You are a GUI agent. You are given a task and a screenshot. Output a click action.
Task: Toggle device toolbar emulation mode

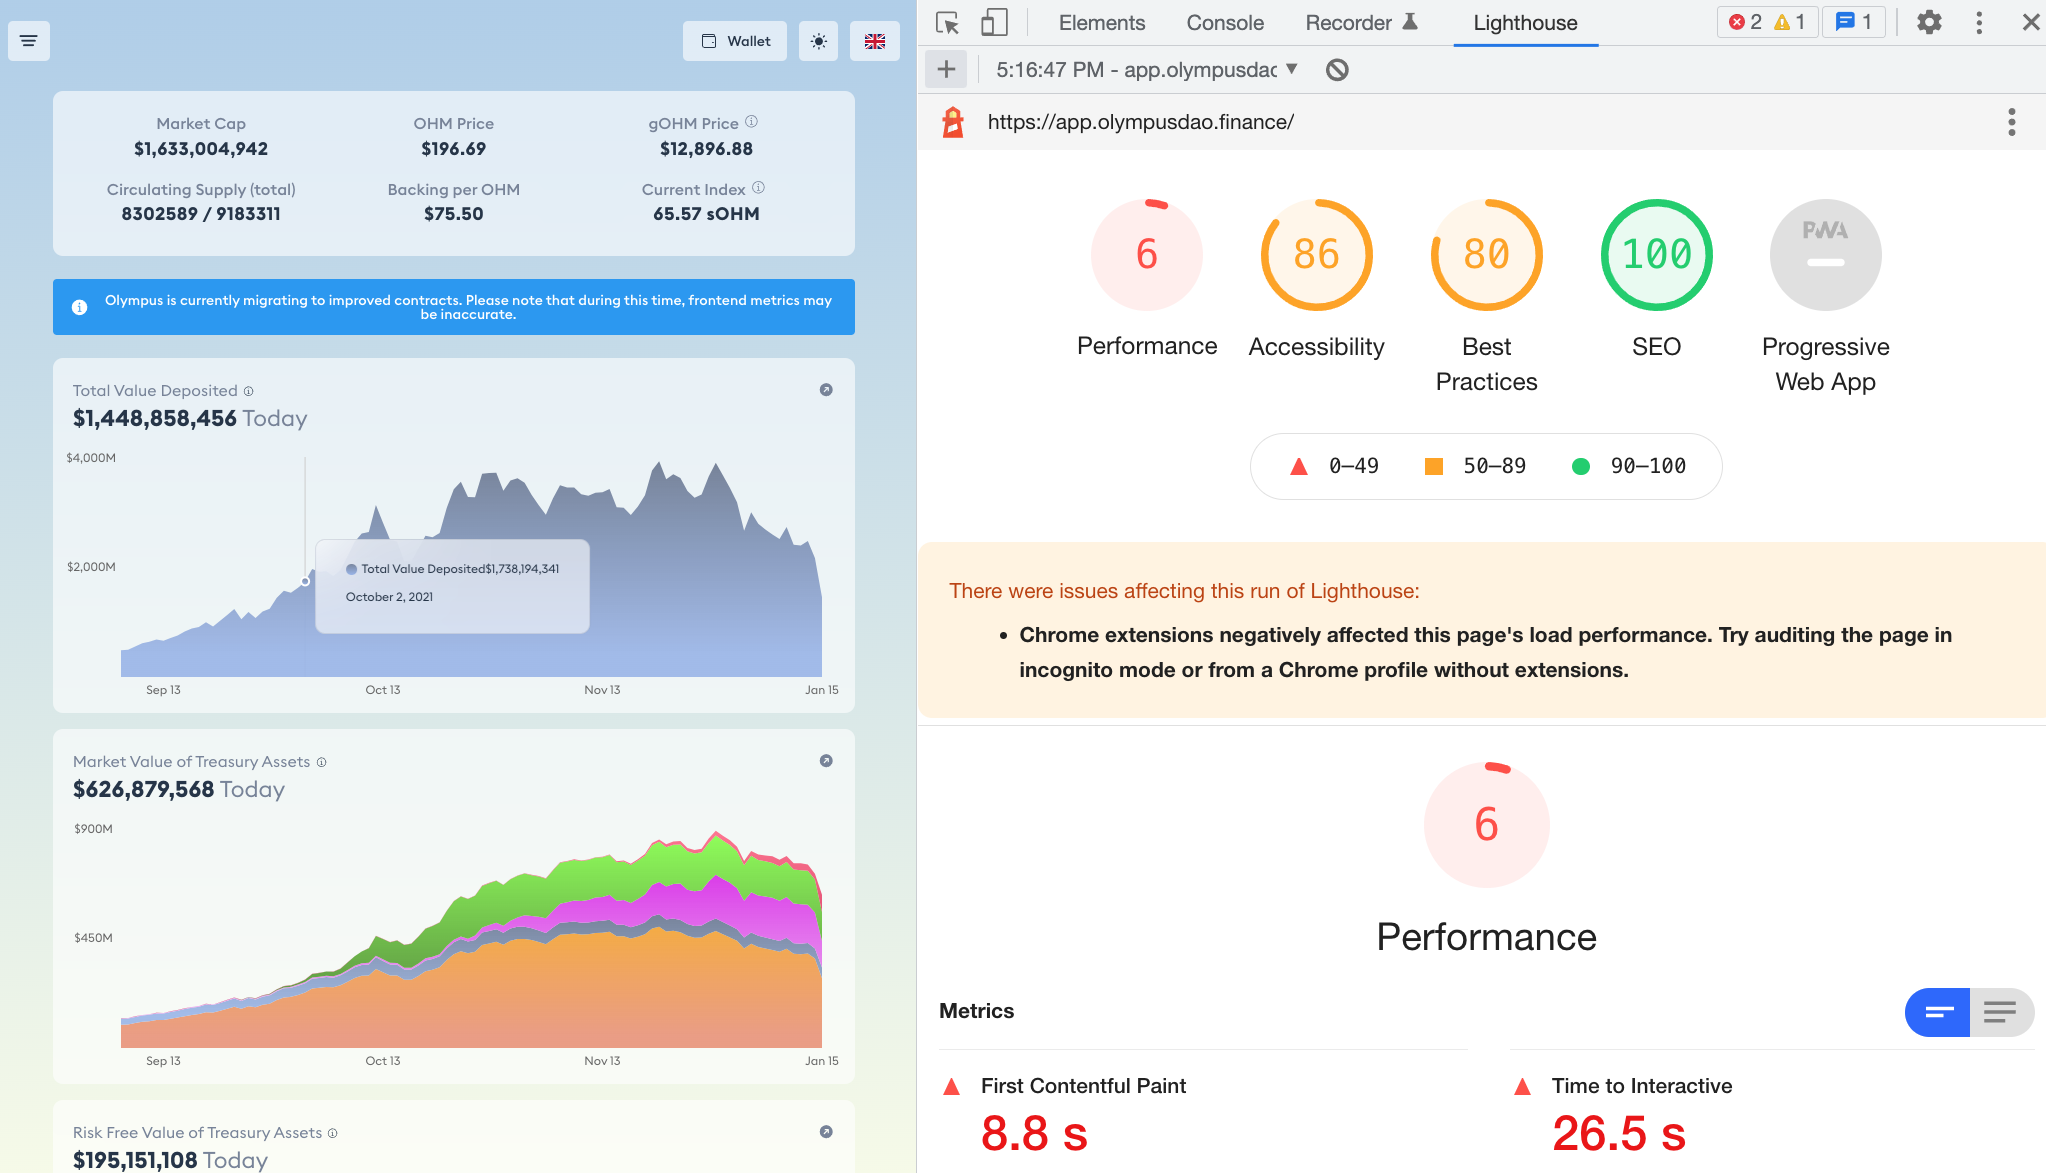pos(993,21)
